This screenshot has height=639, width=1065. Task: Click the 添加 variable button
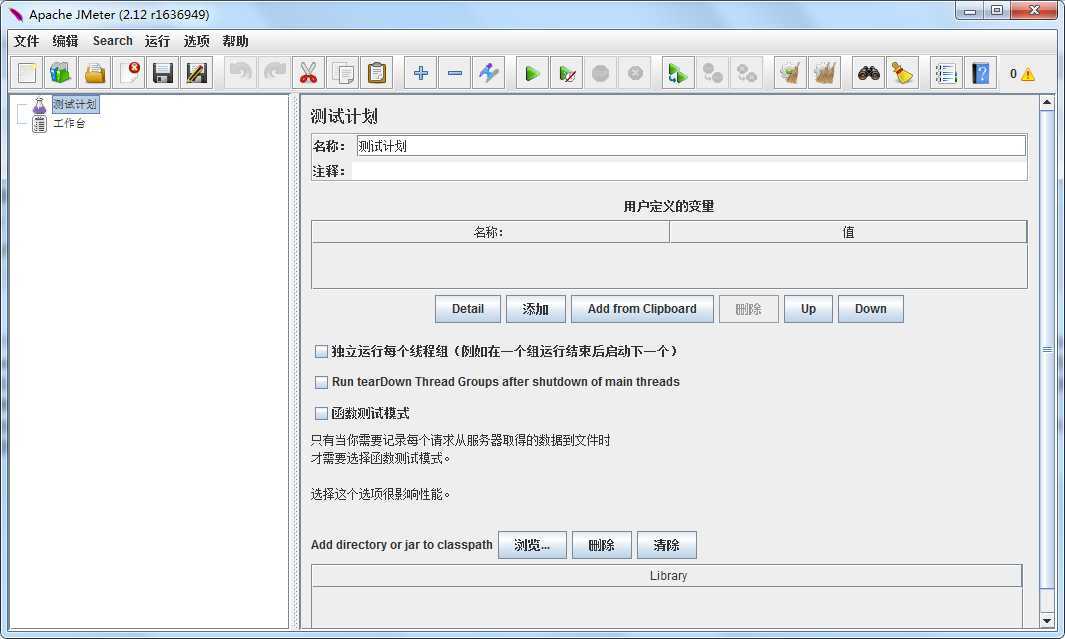pos(536,309)
